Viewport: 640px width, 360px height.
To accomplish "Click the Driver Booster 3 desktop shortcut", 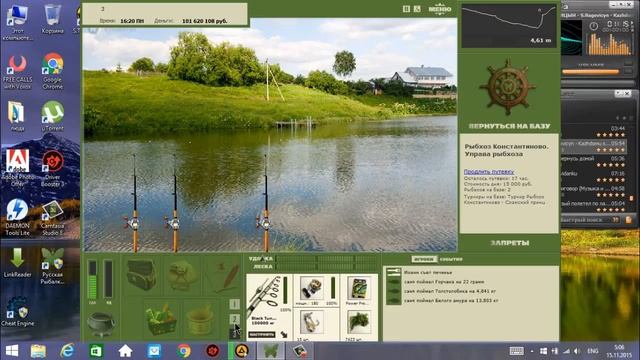I will pyautogui.click(x=53, y=169).
